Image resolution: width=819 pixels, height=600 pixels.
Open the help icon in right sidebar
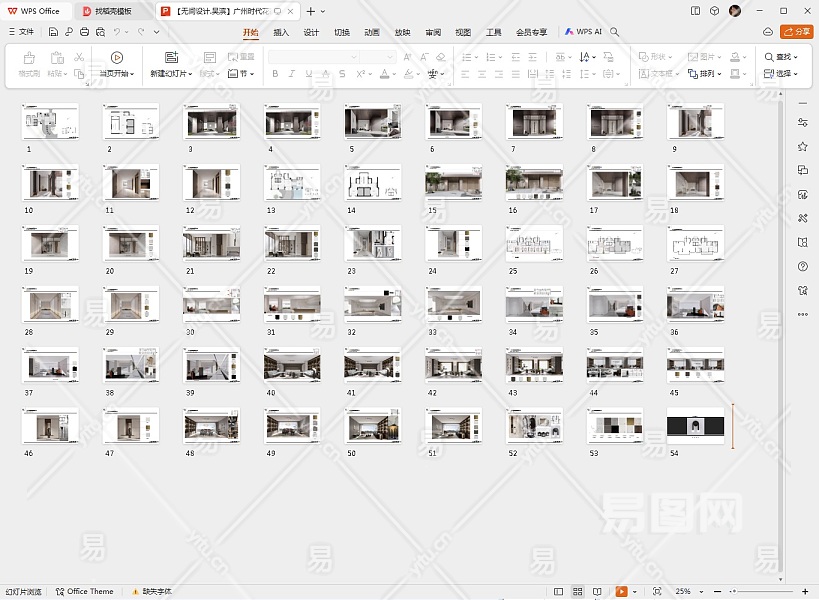click(x=802, y=266)
